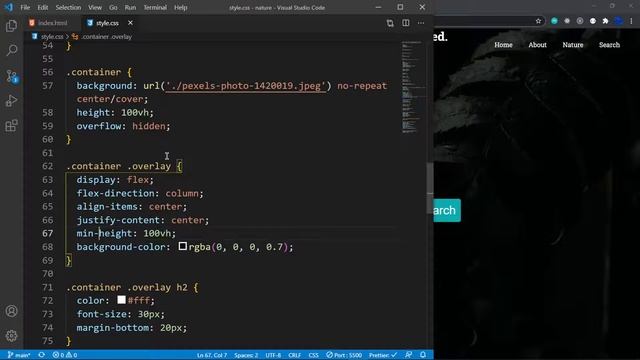Open the browser three-dot menu

[x=631, y=21]
